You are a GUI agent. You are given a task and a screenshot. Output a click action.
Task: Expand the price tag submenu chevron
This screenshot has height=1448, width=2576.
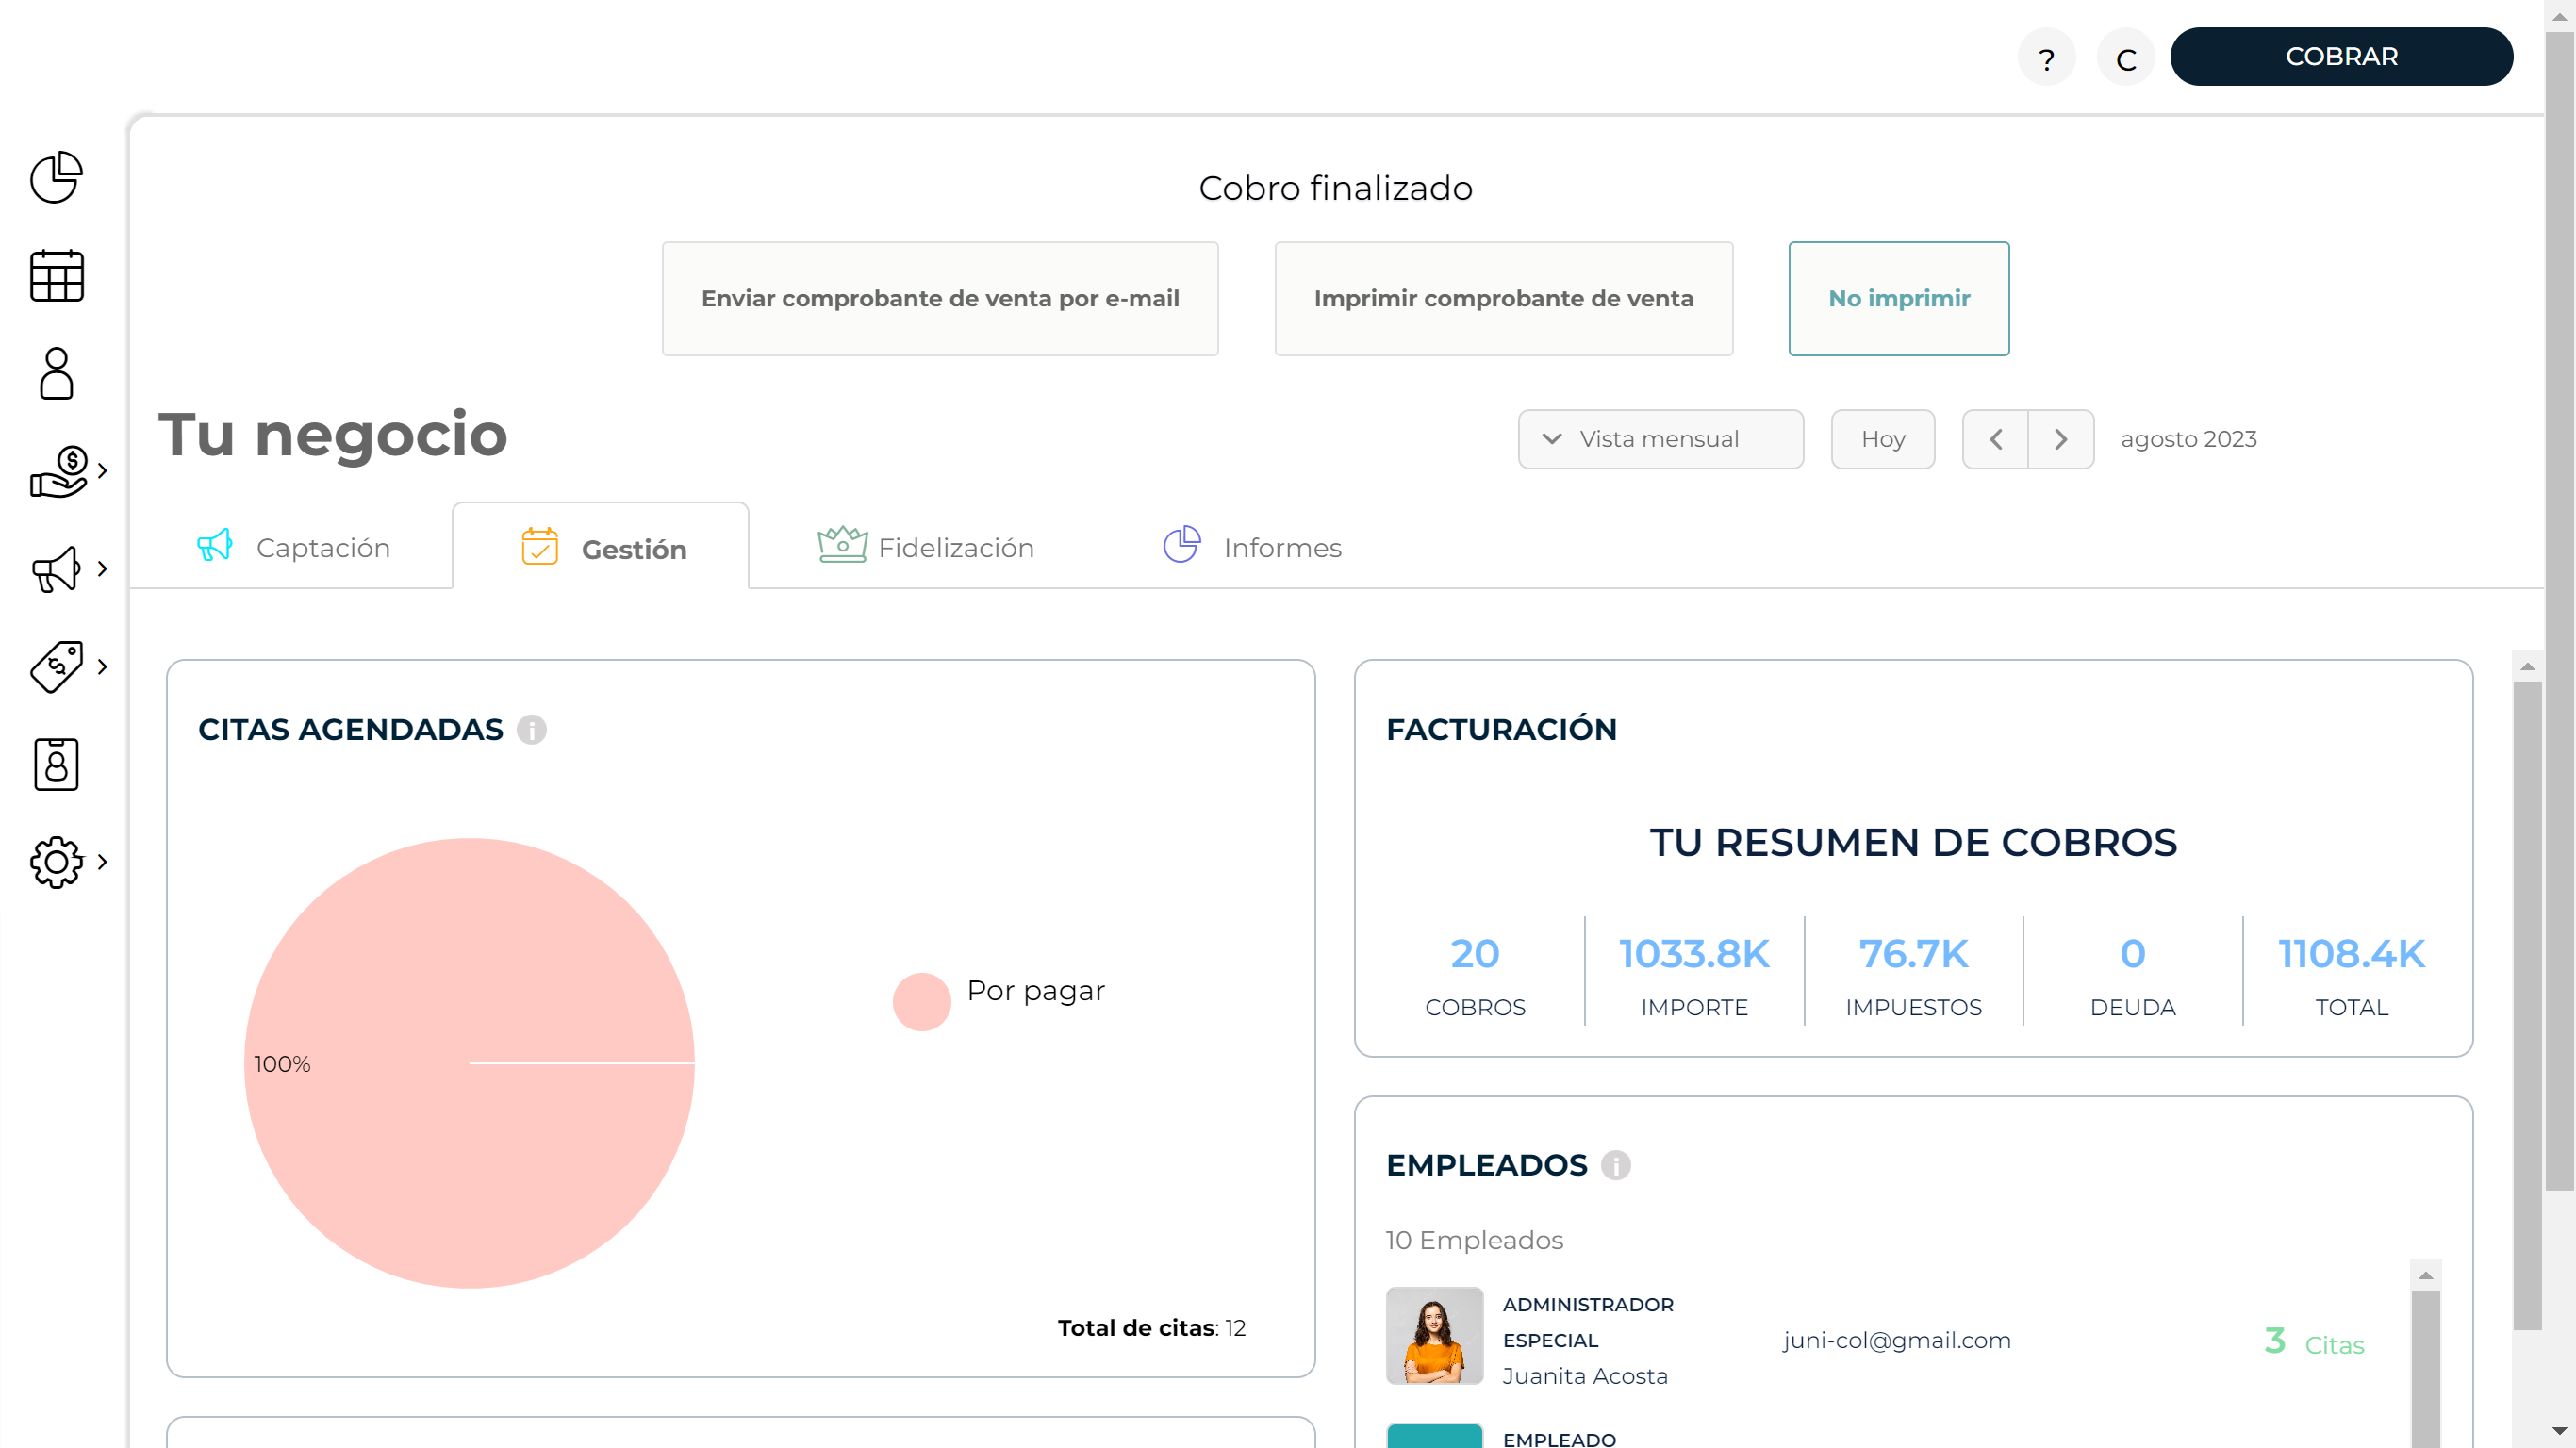click(x=102, y=667)
